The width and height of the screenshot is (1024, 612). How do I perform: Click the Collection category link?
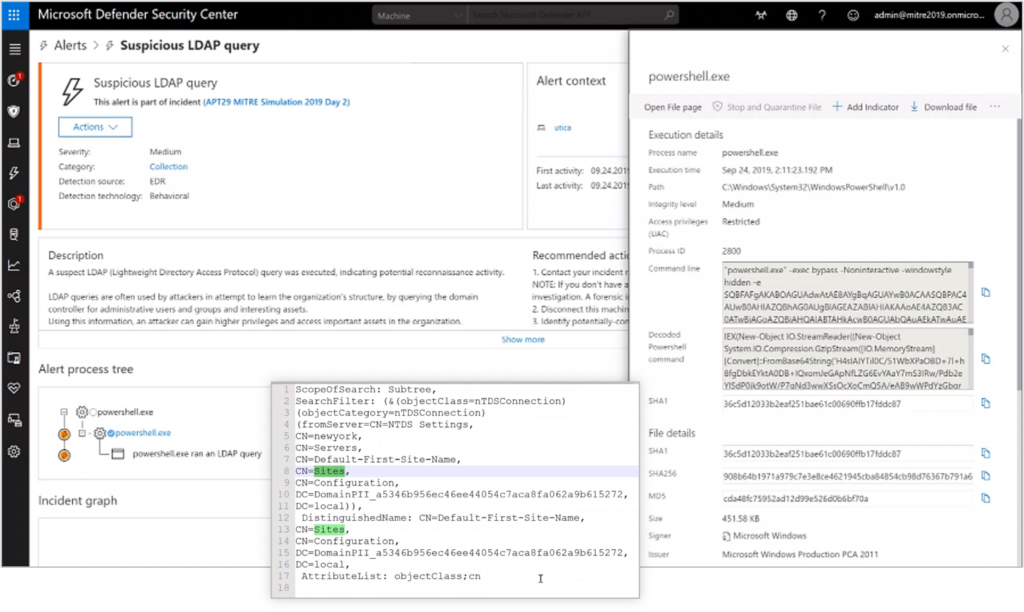(x=168, y=166)
